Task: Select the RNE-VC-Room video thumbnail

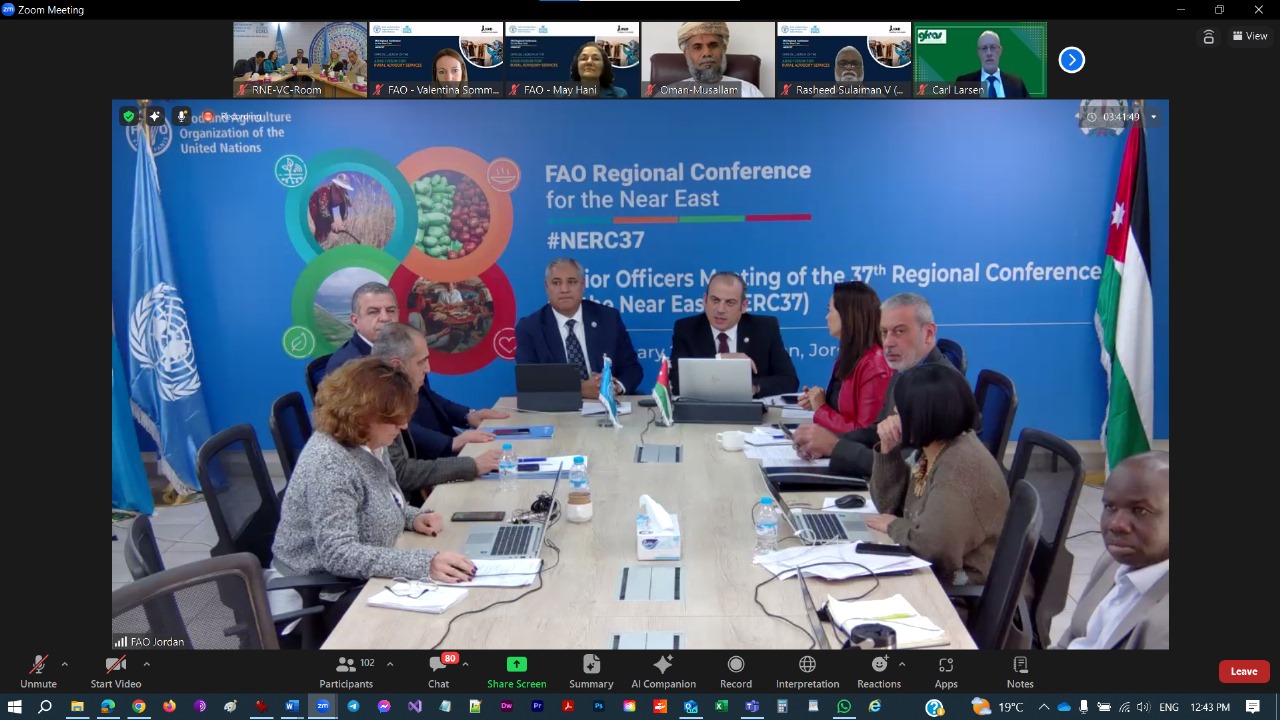Action: [x=300, y=60]
